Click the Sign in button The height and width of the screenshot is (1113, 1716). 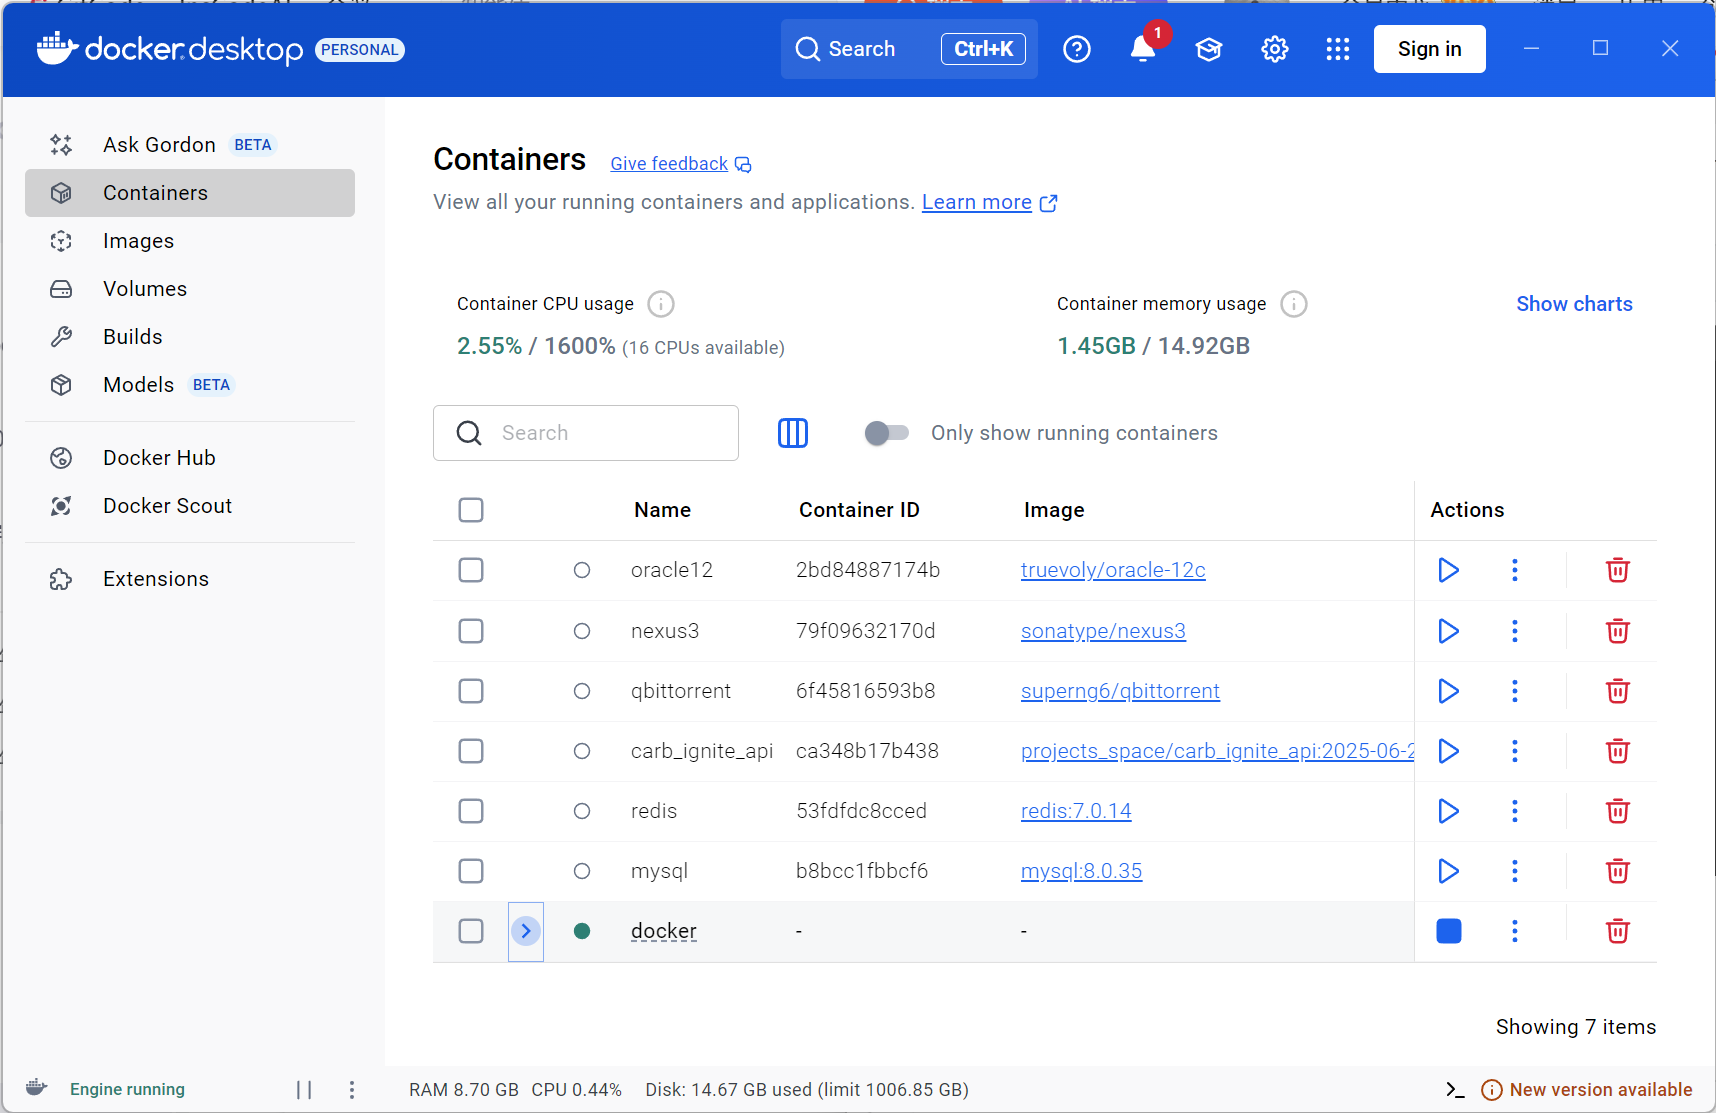click(1429, 49)
